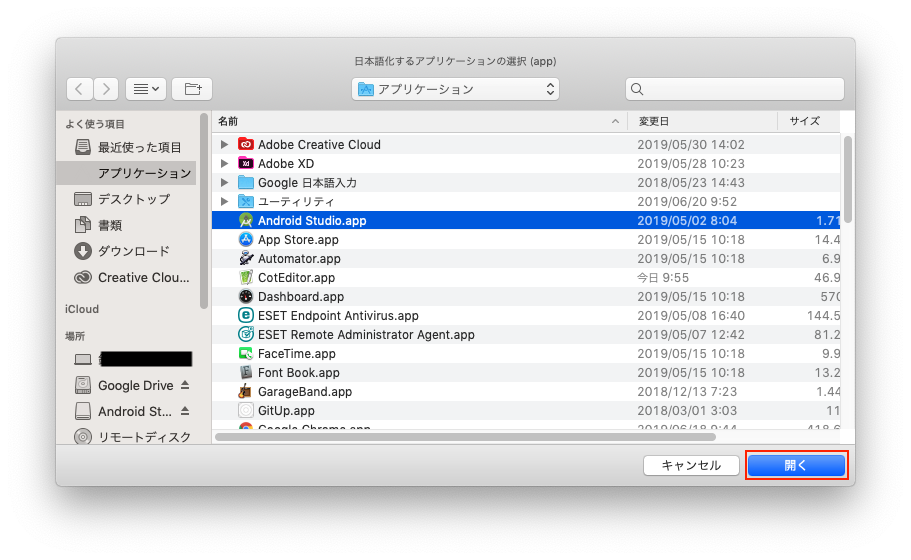This screenshot has height=560, width=911.
Task: Click the ユーティリティ folder icon
Action: (x=246, y=202)
